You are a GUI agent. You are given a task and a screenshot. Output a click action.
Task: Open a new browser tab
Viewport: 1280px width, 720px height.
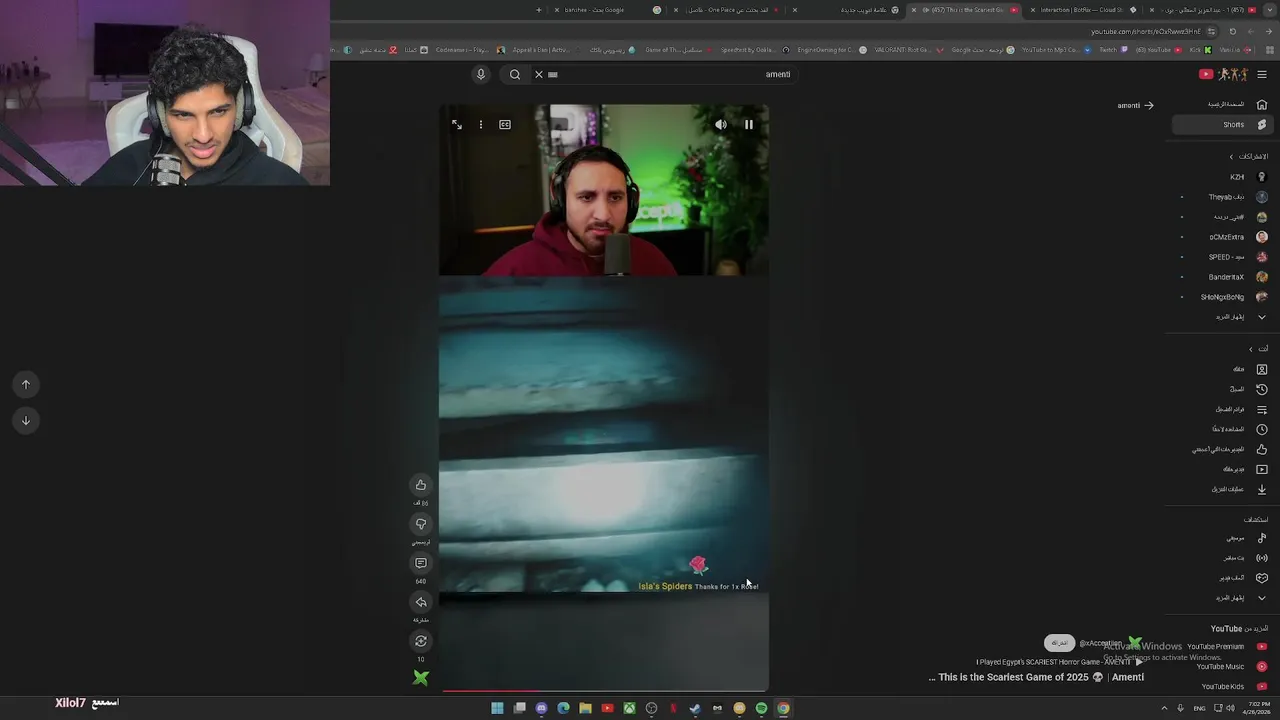[x=539, y=10]
